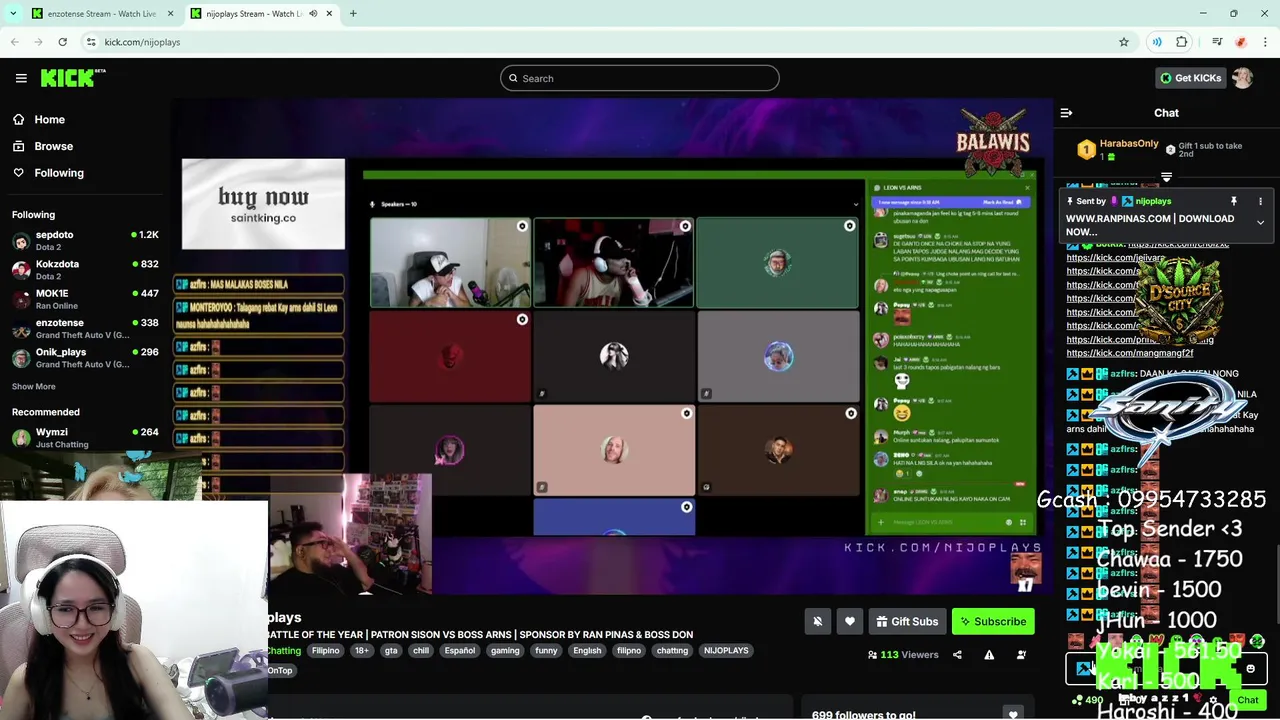Image resolution: width=1280 pixels, height=720 pixels.
Task: Click the chill tag
Action: tap(421, 650)
